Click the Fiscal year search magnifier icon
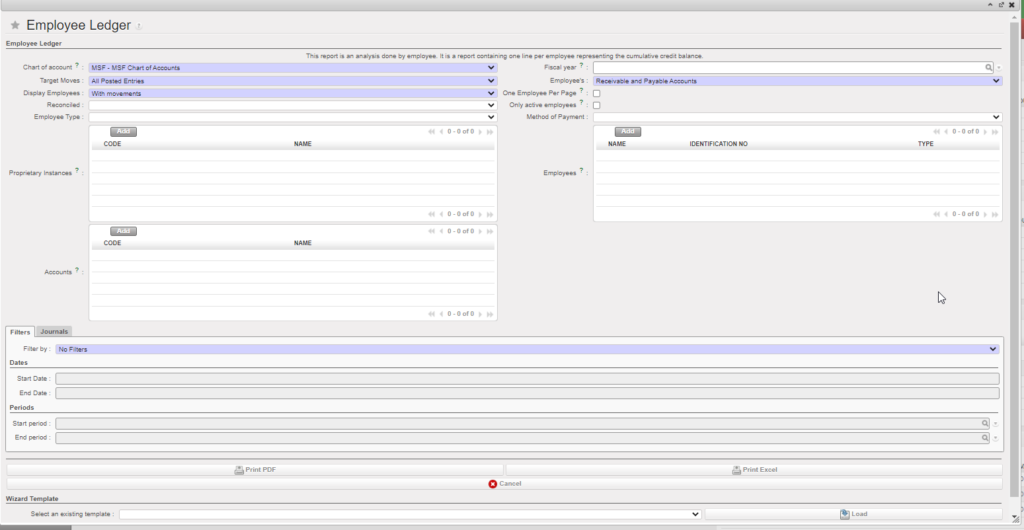The height and width of the screenshot is (530, 1024). pos(988,68)
